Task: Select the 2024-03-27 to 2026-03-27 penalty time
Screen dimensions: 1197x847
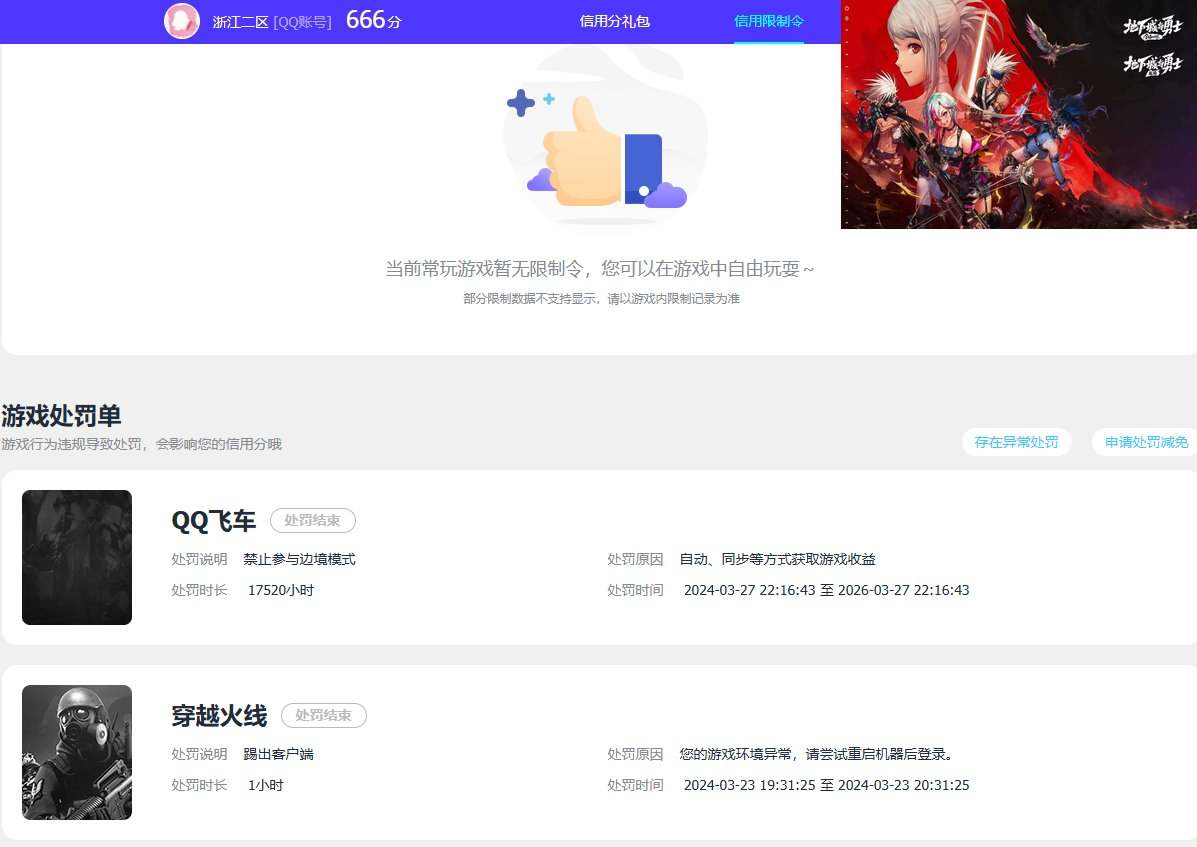Action: (826, 591)
